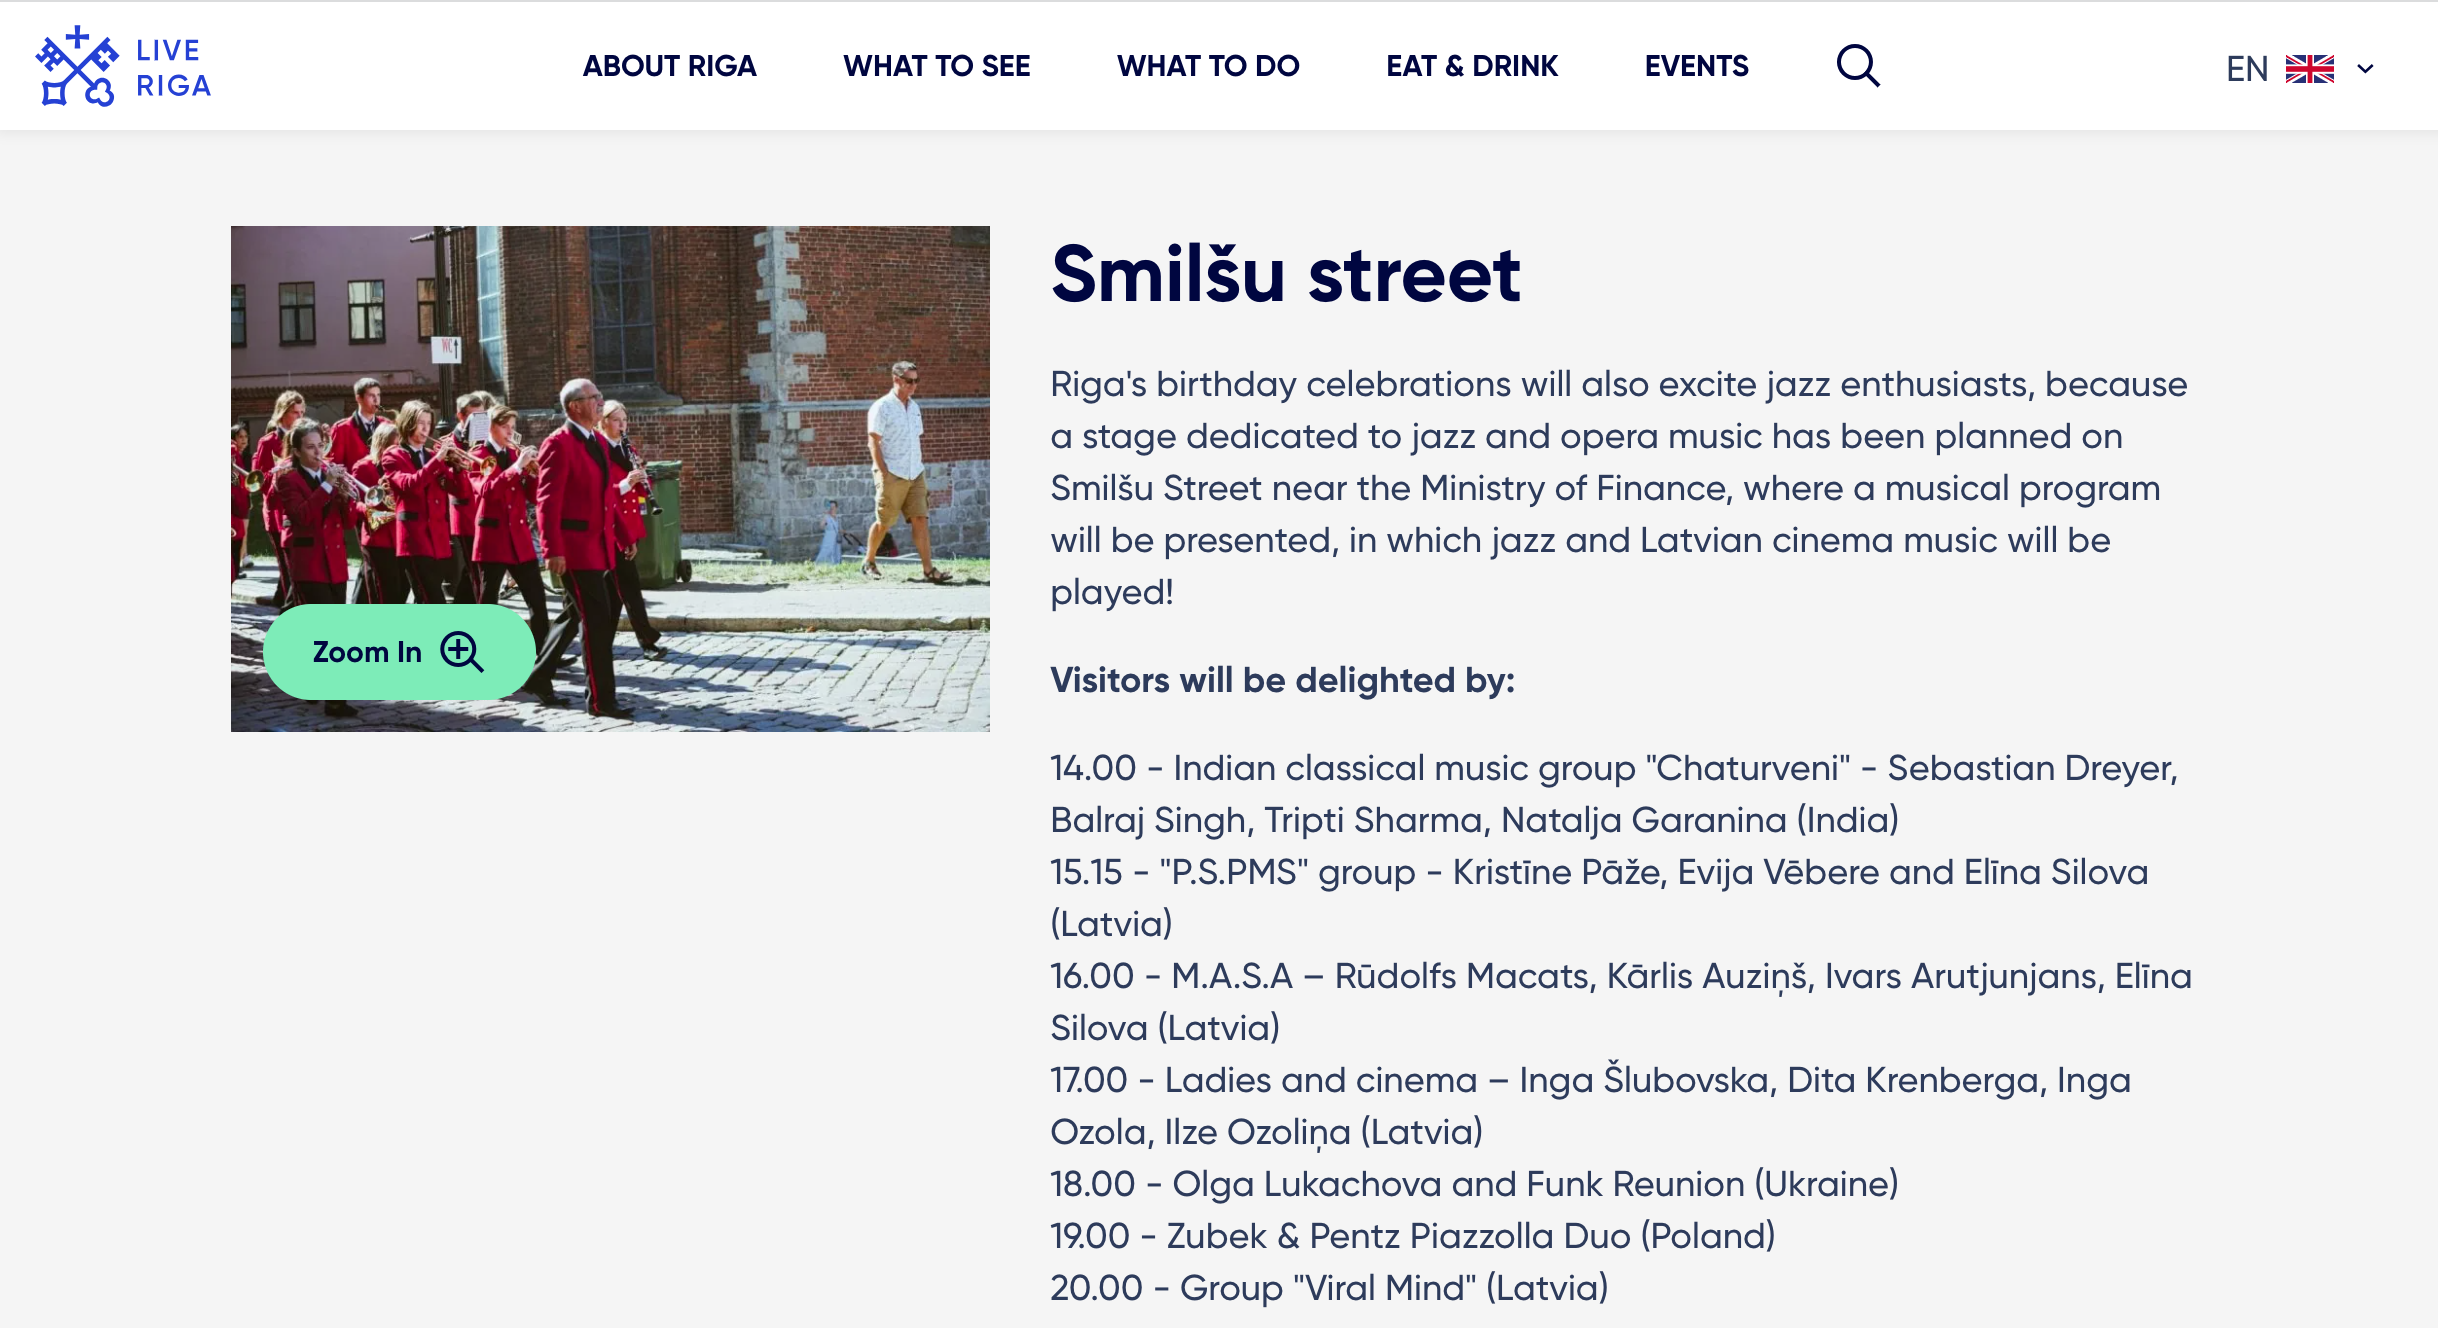Screen dimensions: 2438x1328
Task: Click the UK flag language icon
Action: click(2310, 69)
